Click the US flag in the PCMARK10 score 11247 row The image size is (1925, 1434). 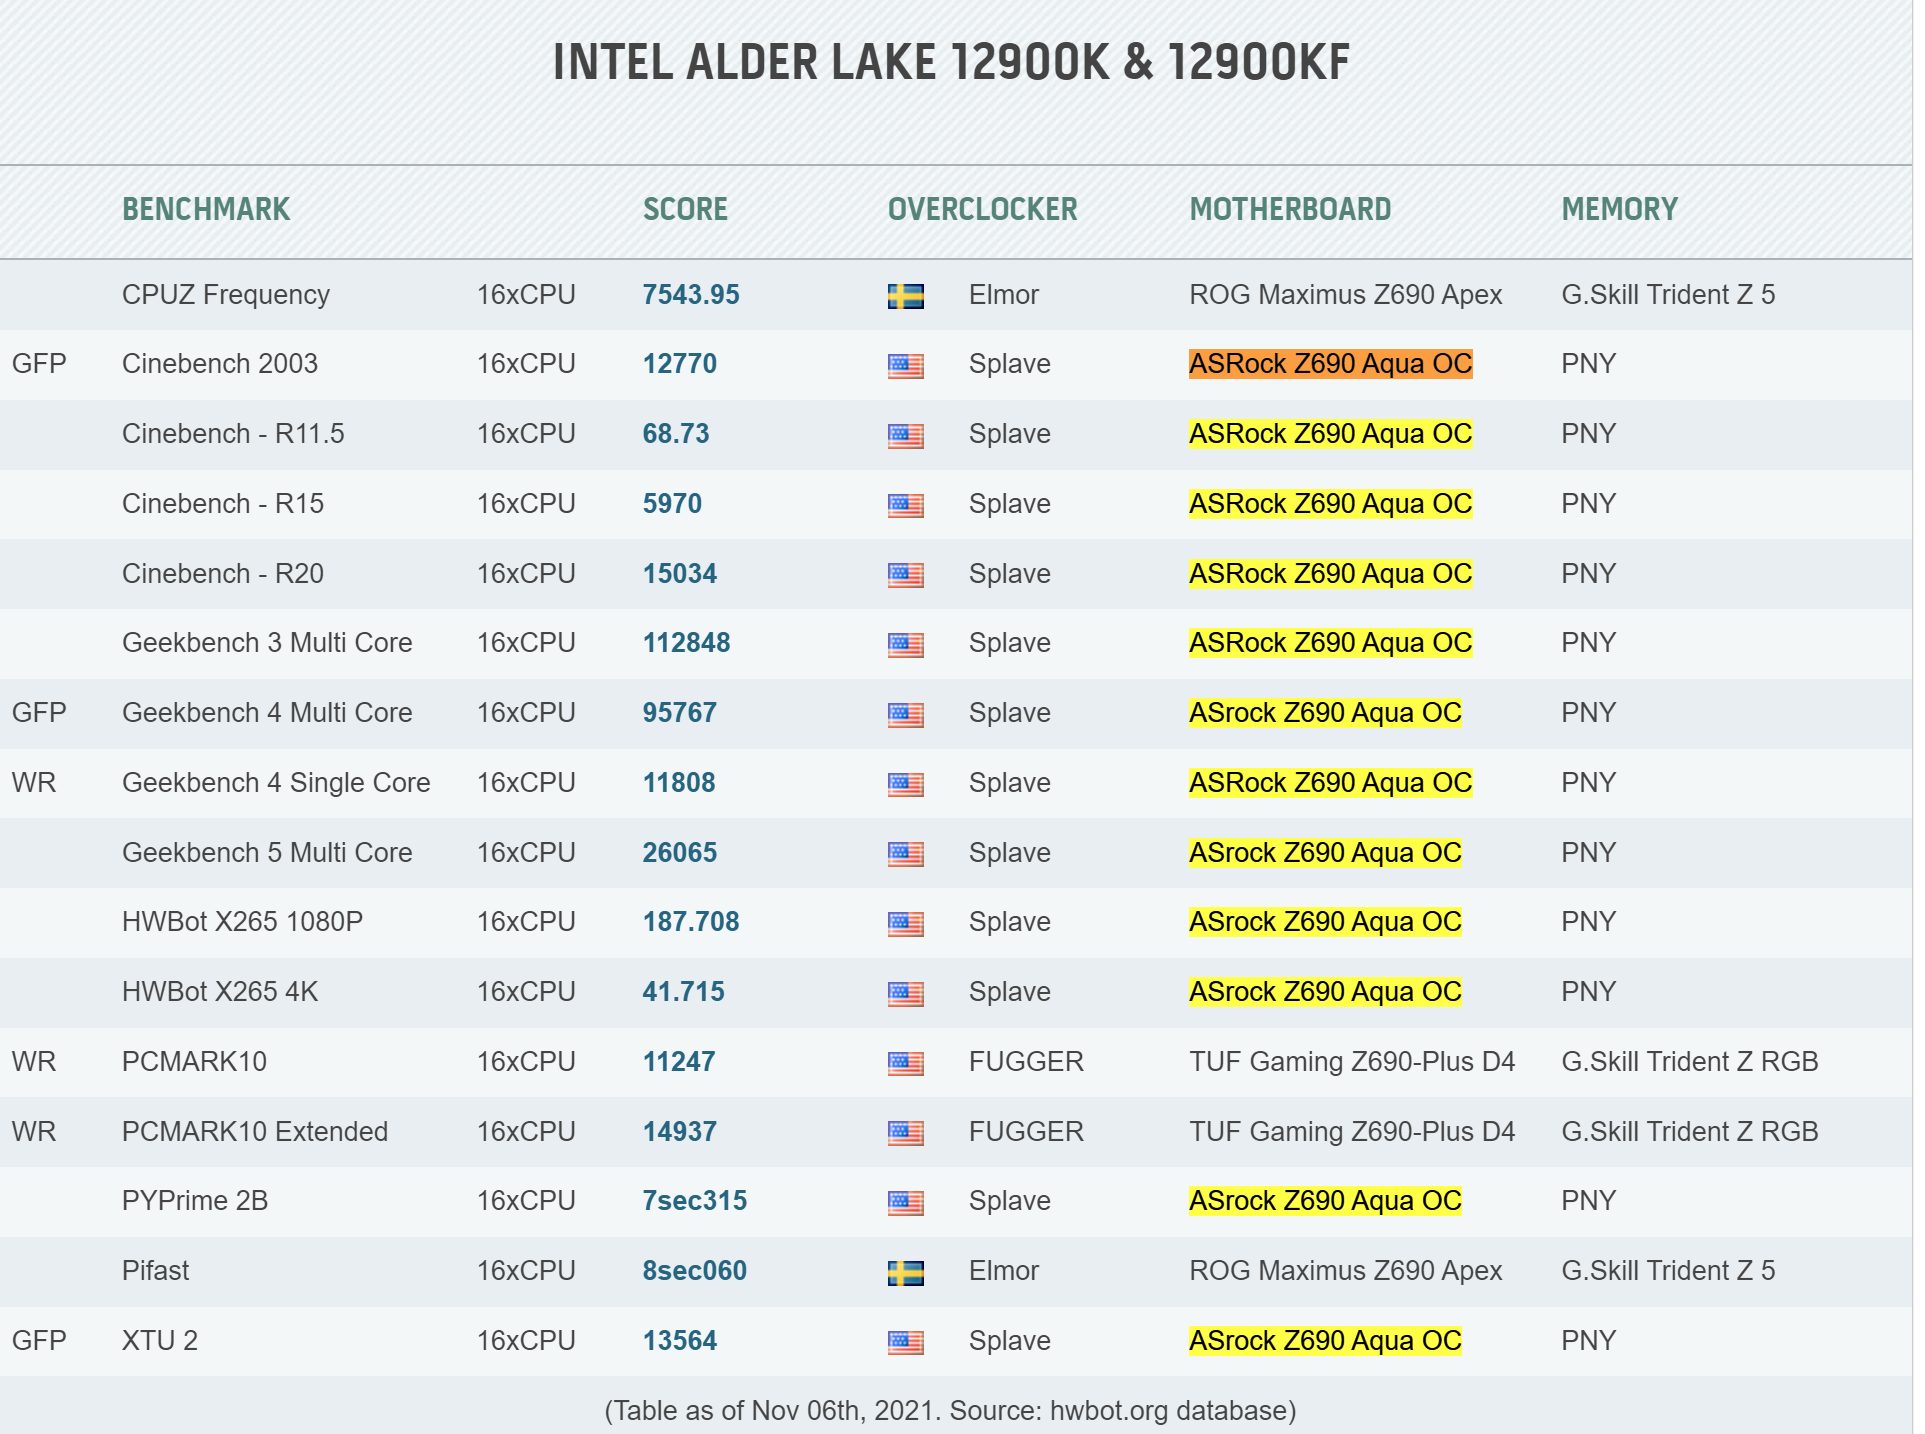(905, 1063)
